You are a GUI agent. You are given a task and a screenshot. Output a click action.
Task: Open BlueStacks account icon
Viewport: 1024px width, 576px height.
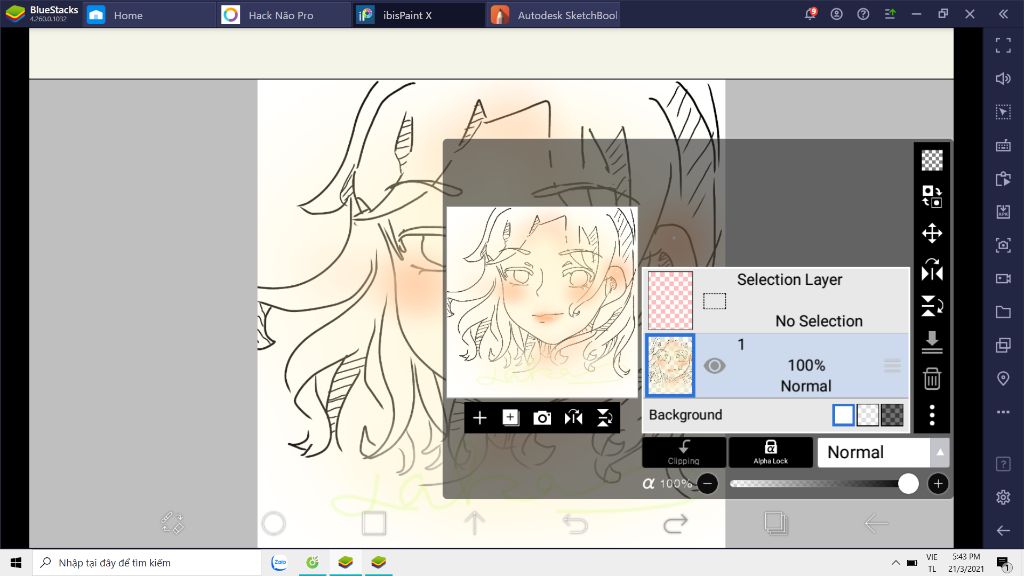click(x=837, y=14)
